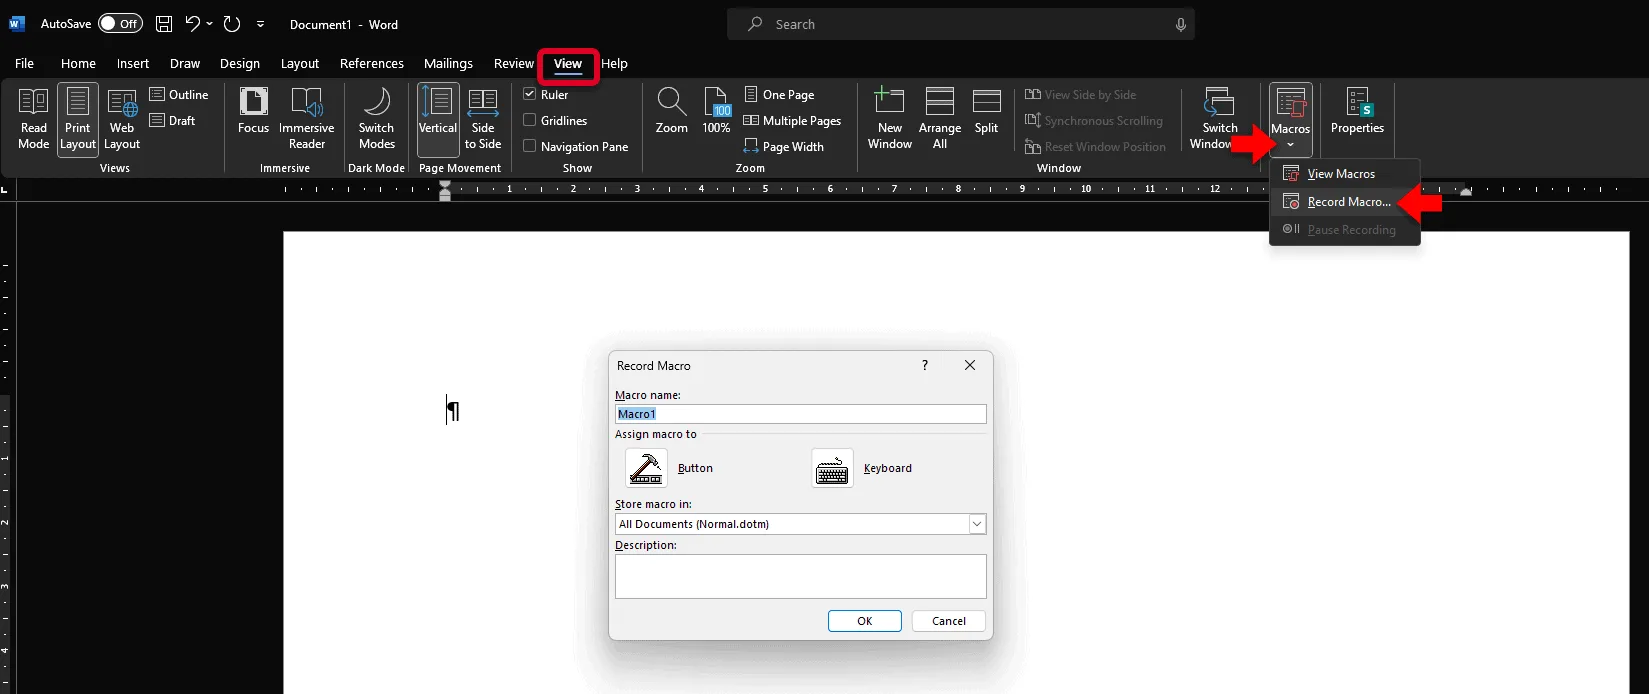Click the Undo arrow
1649x694 pixels.
[193, 24]
